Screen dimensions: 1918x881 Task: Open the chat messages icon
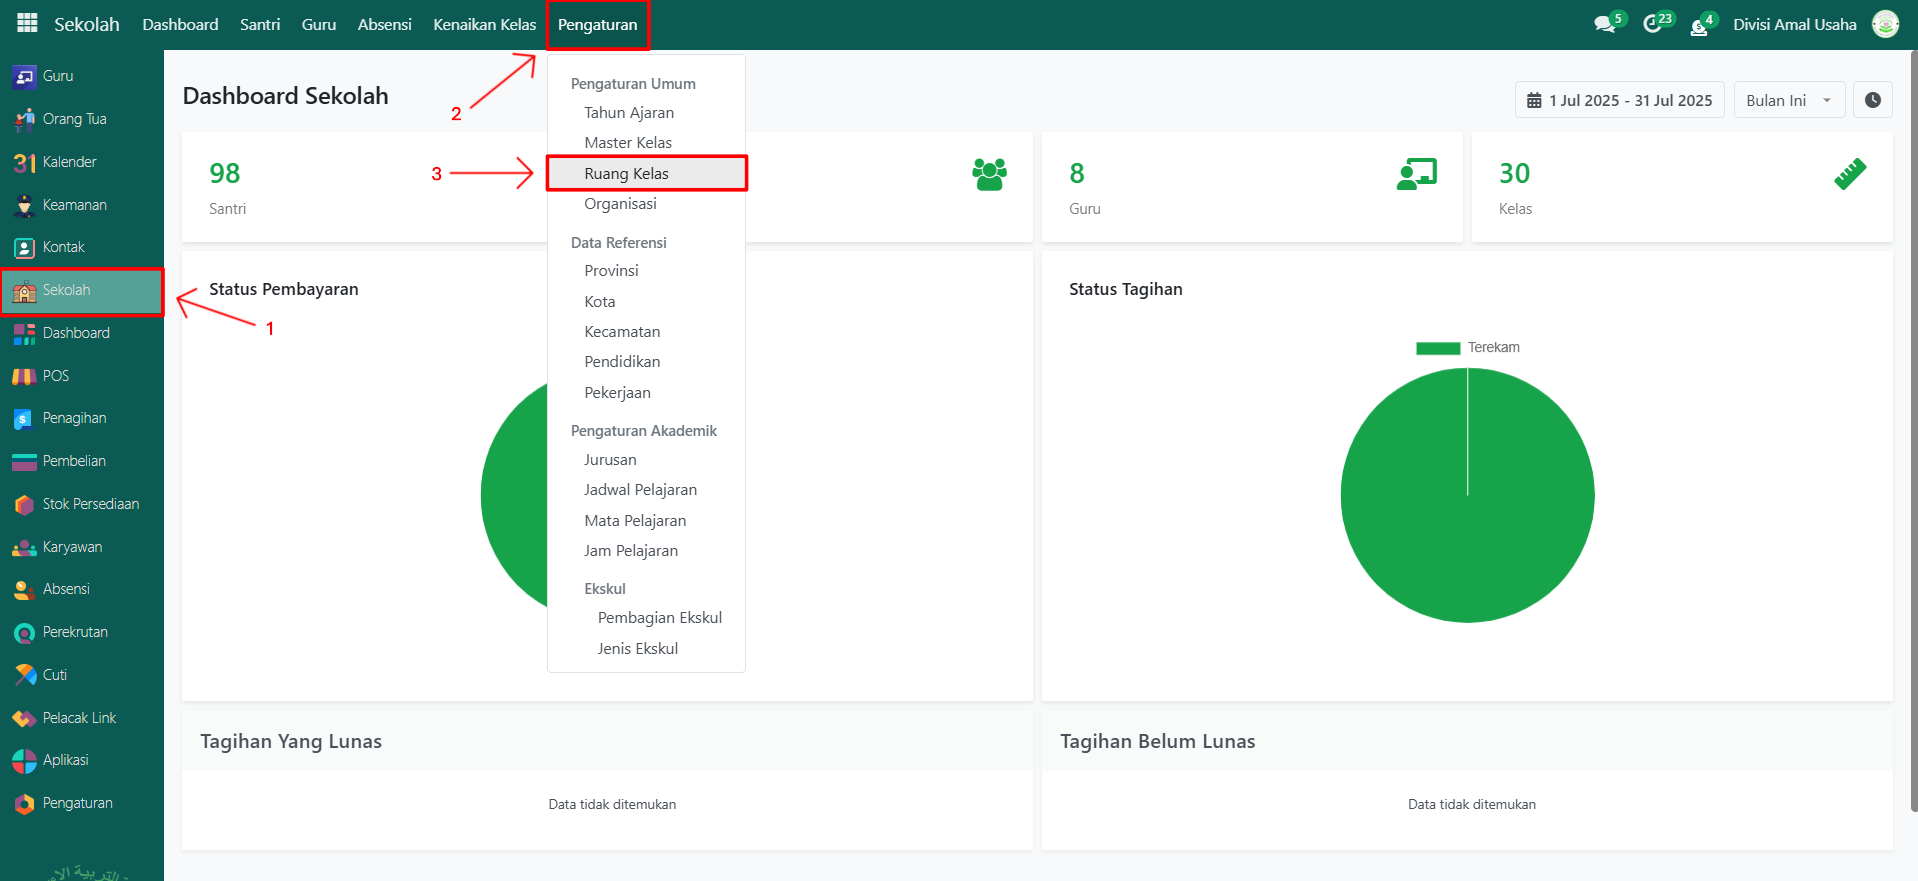coord(1605,24)
